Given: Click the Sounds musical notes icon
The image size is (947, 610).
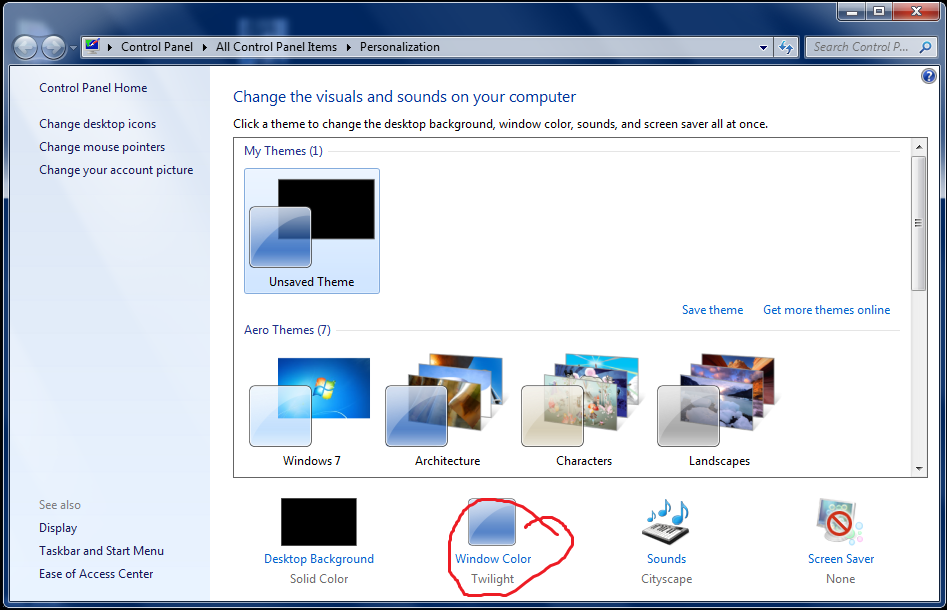Looking at the screenshot, I should (667, 522).
